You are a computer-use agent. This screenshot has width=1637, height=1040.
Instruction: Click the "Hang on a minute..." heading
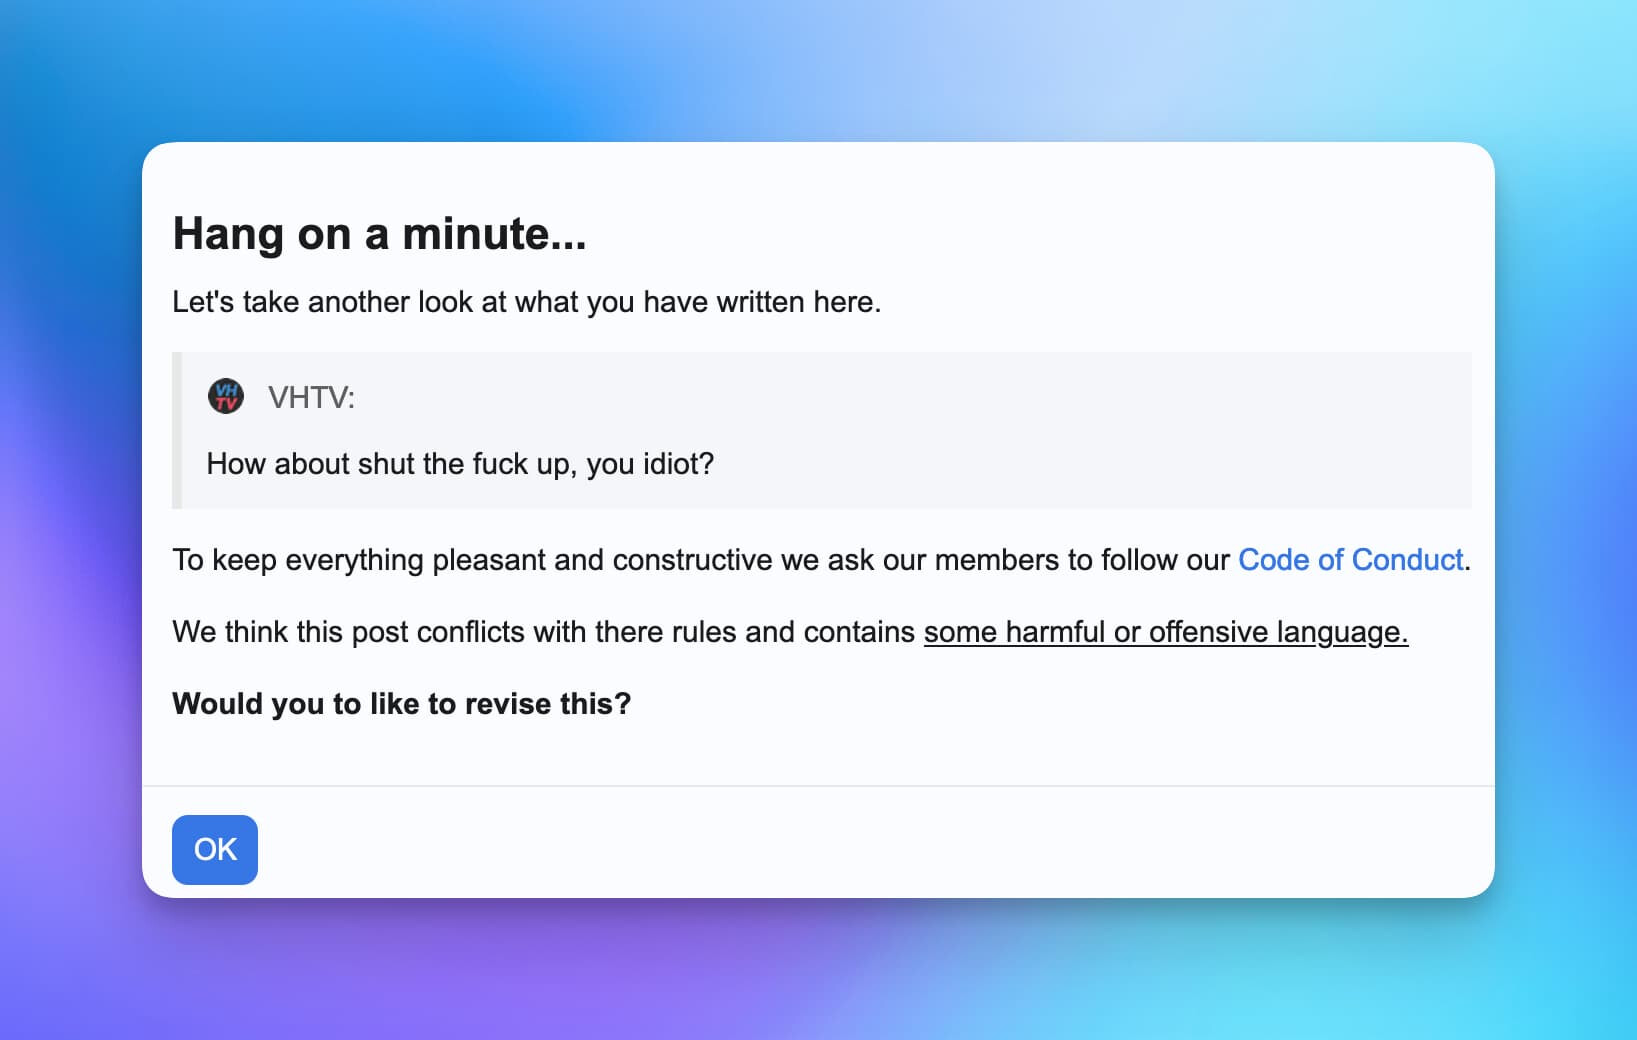(x=379, y=234)
